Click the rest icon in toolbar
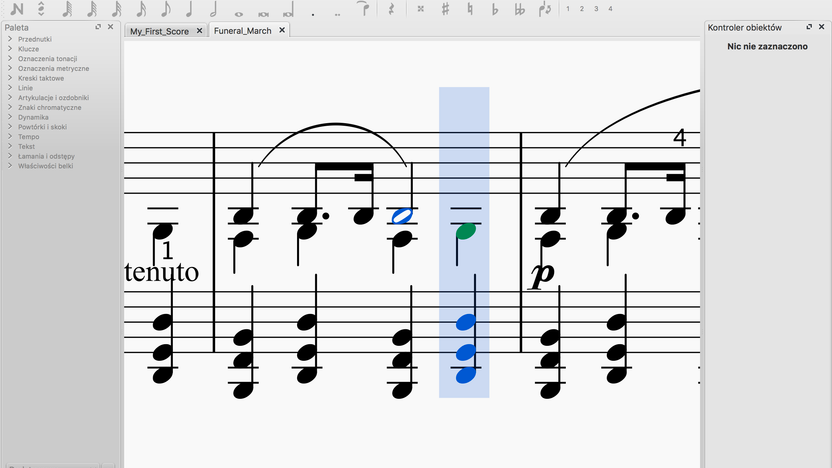This screenshot has height=468, width=832. click(392, 8)
